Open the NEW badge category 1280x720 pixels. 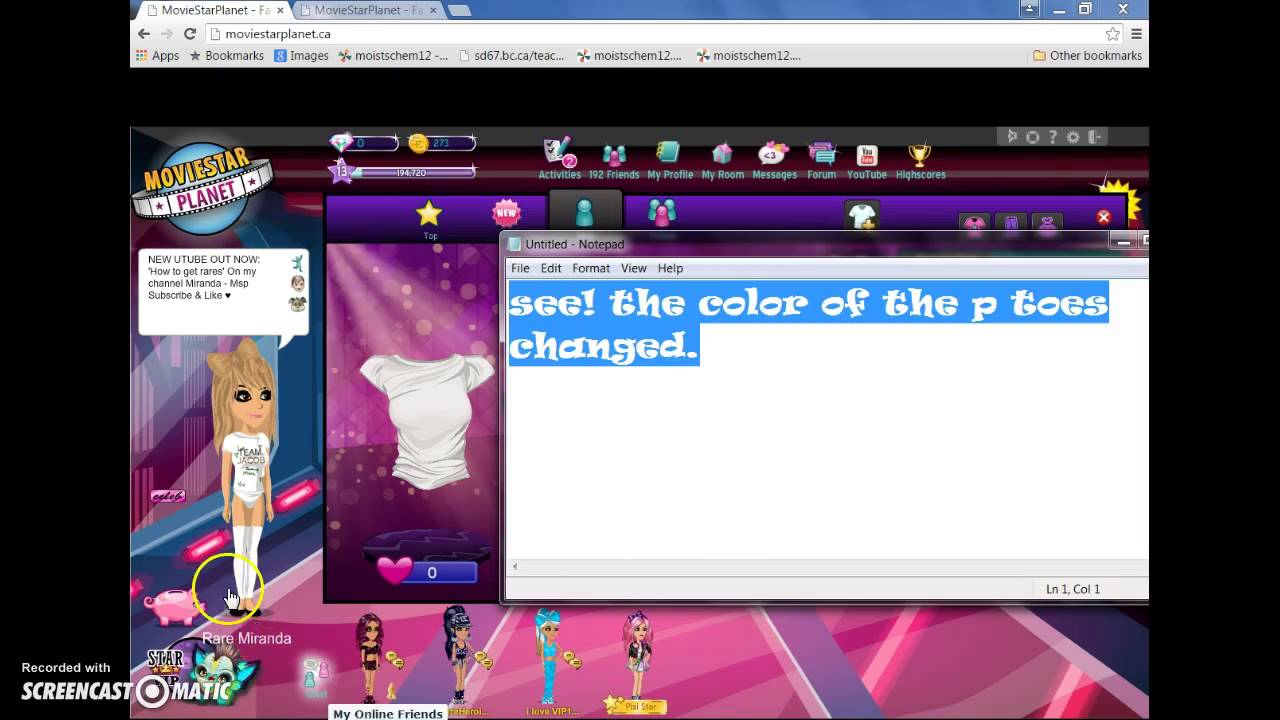507,212
